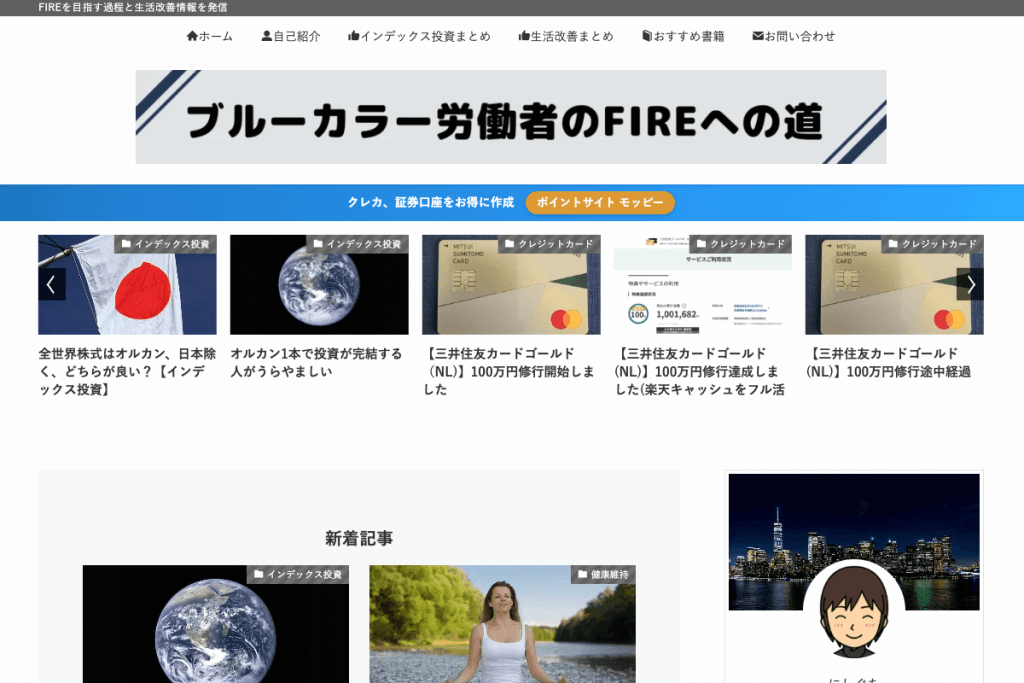Click the site banner ブルーカラー労働者のFIREへの道
Viewport: 1024px width, 683px height.
coord(511,116)
